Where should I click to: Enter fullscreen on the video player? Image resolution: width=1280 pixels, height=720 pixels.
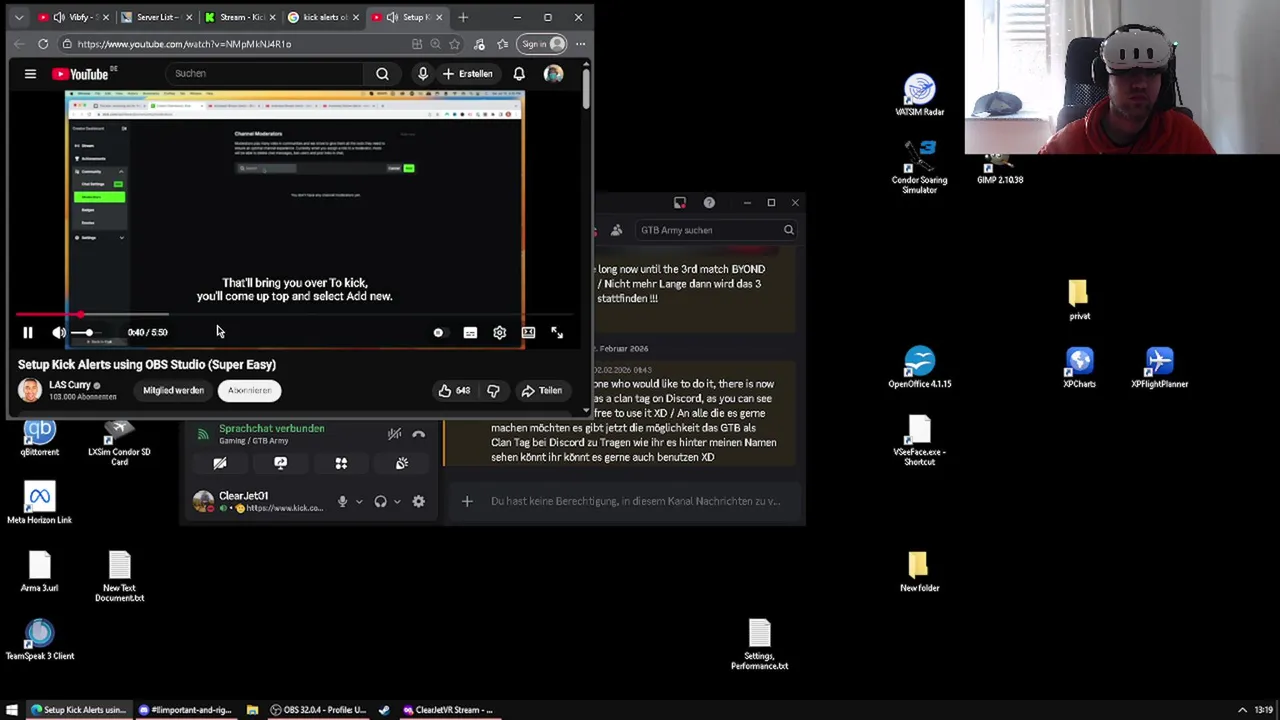click(x=557, y=332)
